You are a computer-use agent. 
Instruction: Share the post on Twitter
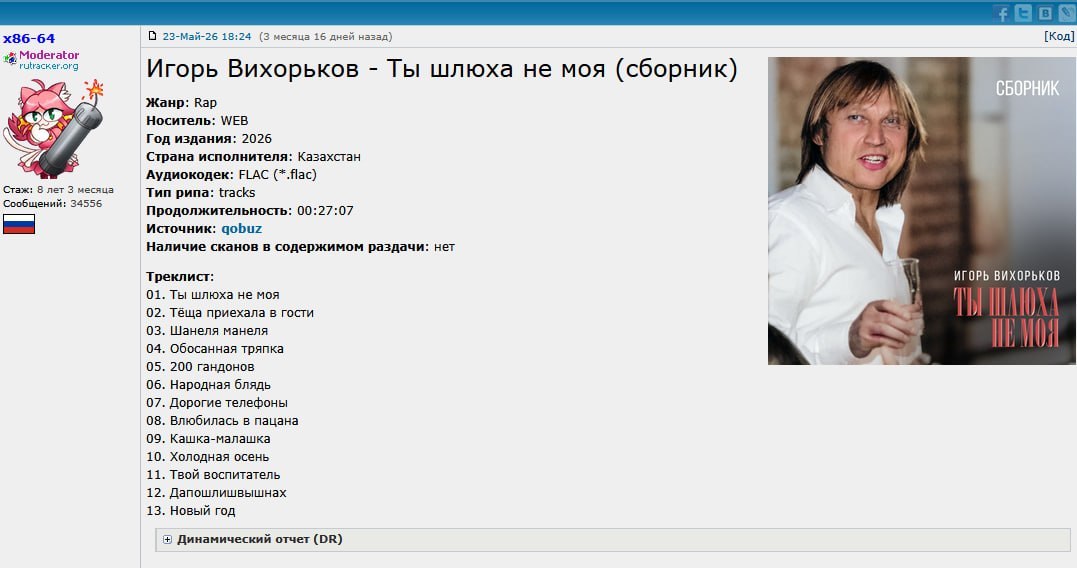(1023, 13)
